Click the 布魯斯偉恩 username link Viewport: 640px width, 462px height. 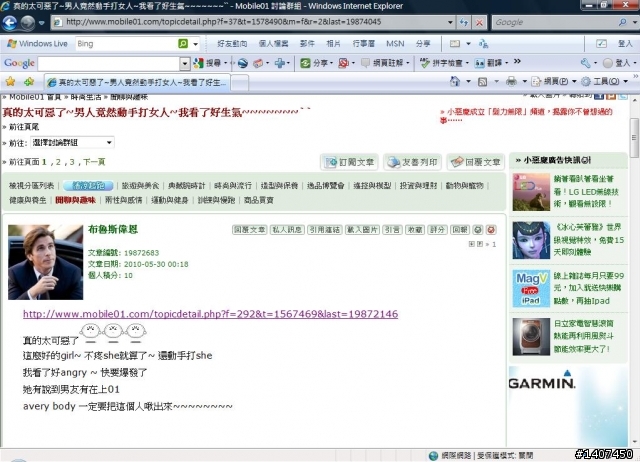pyautogui.click(x=113, y=229)
